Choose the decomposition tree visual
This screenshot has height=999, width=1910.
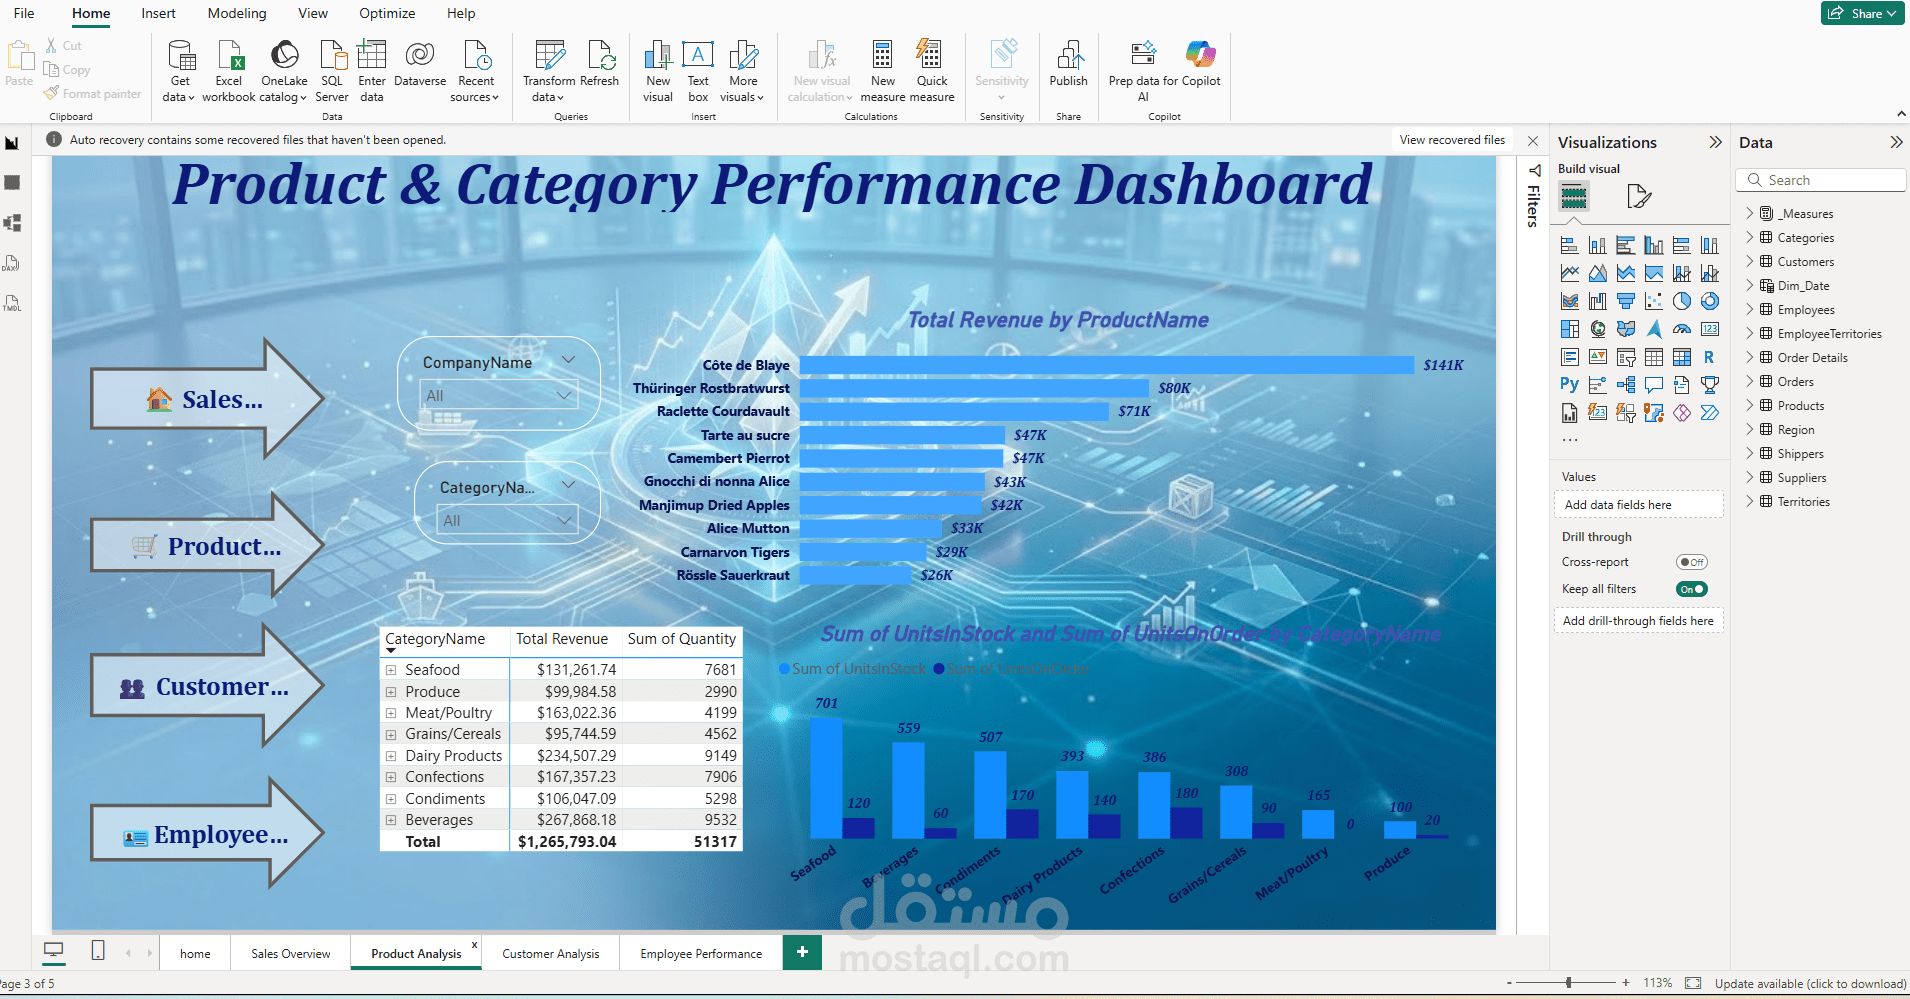point(1626,384)
